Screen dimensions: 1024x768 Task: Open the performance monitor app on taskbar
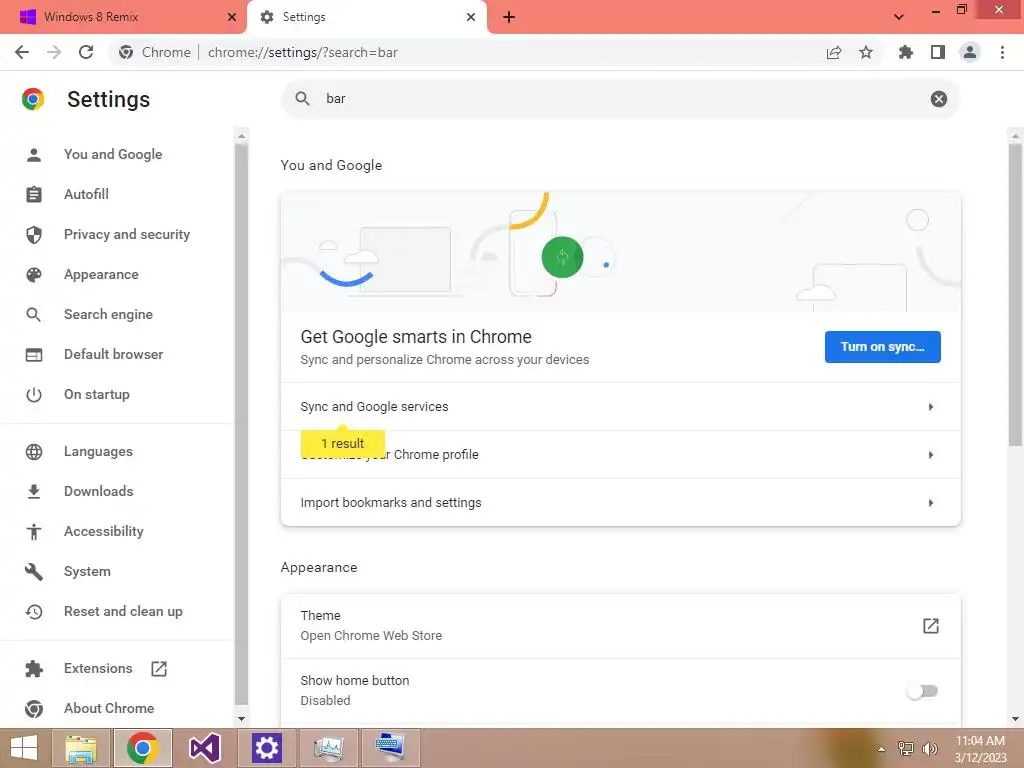click(328, 748)
